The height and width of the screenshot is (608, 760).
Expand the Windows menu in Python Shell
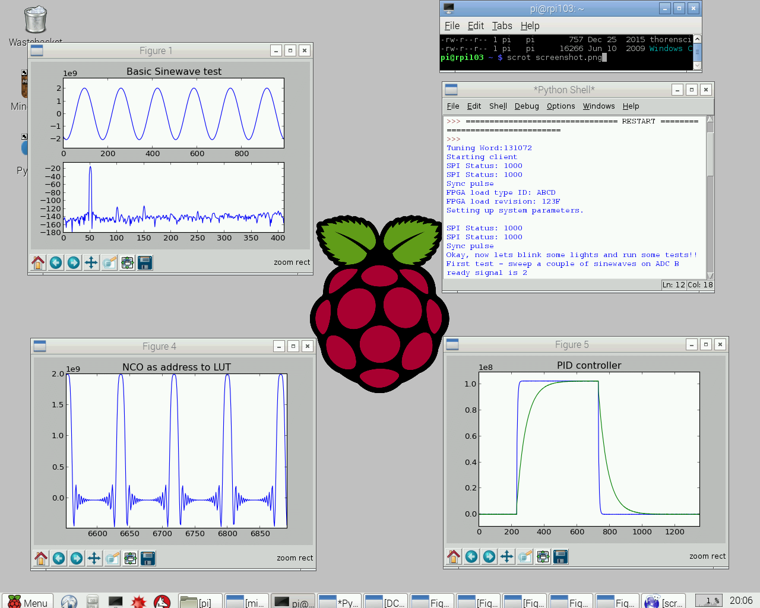[x=598, y=106]
